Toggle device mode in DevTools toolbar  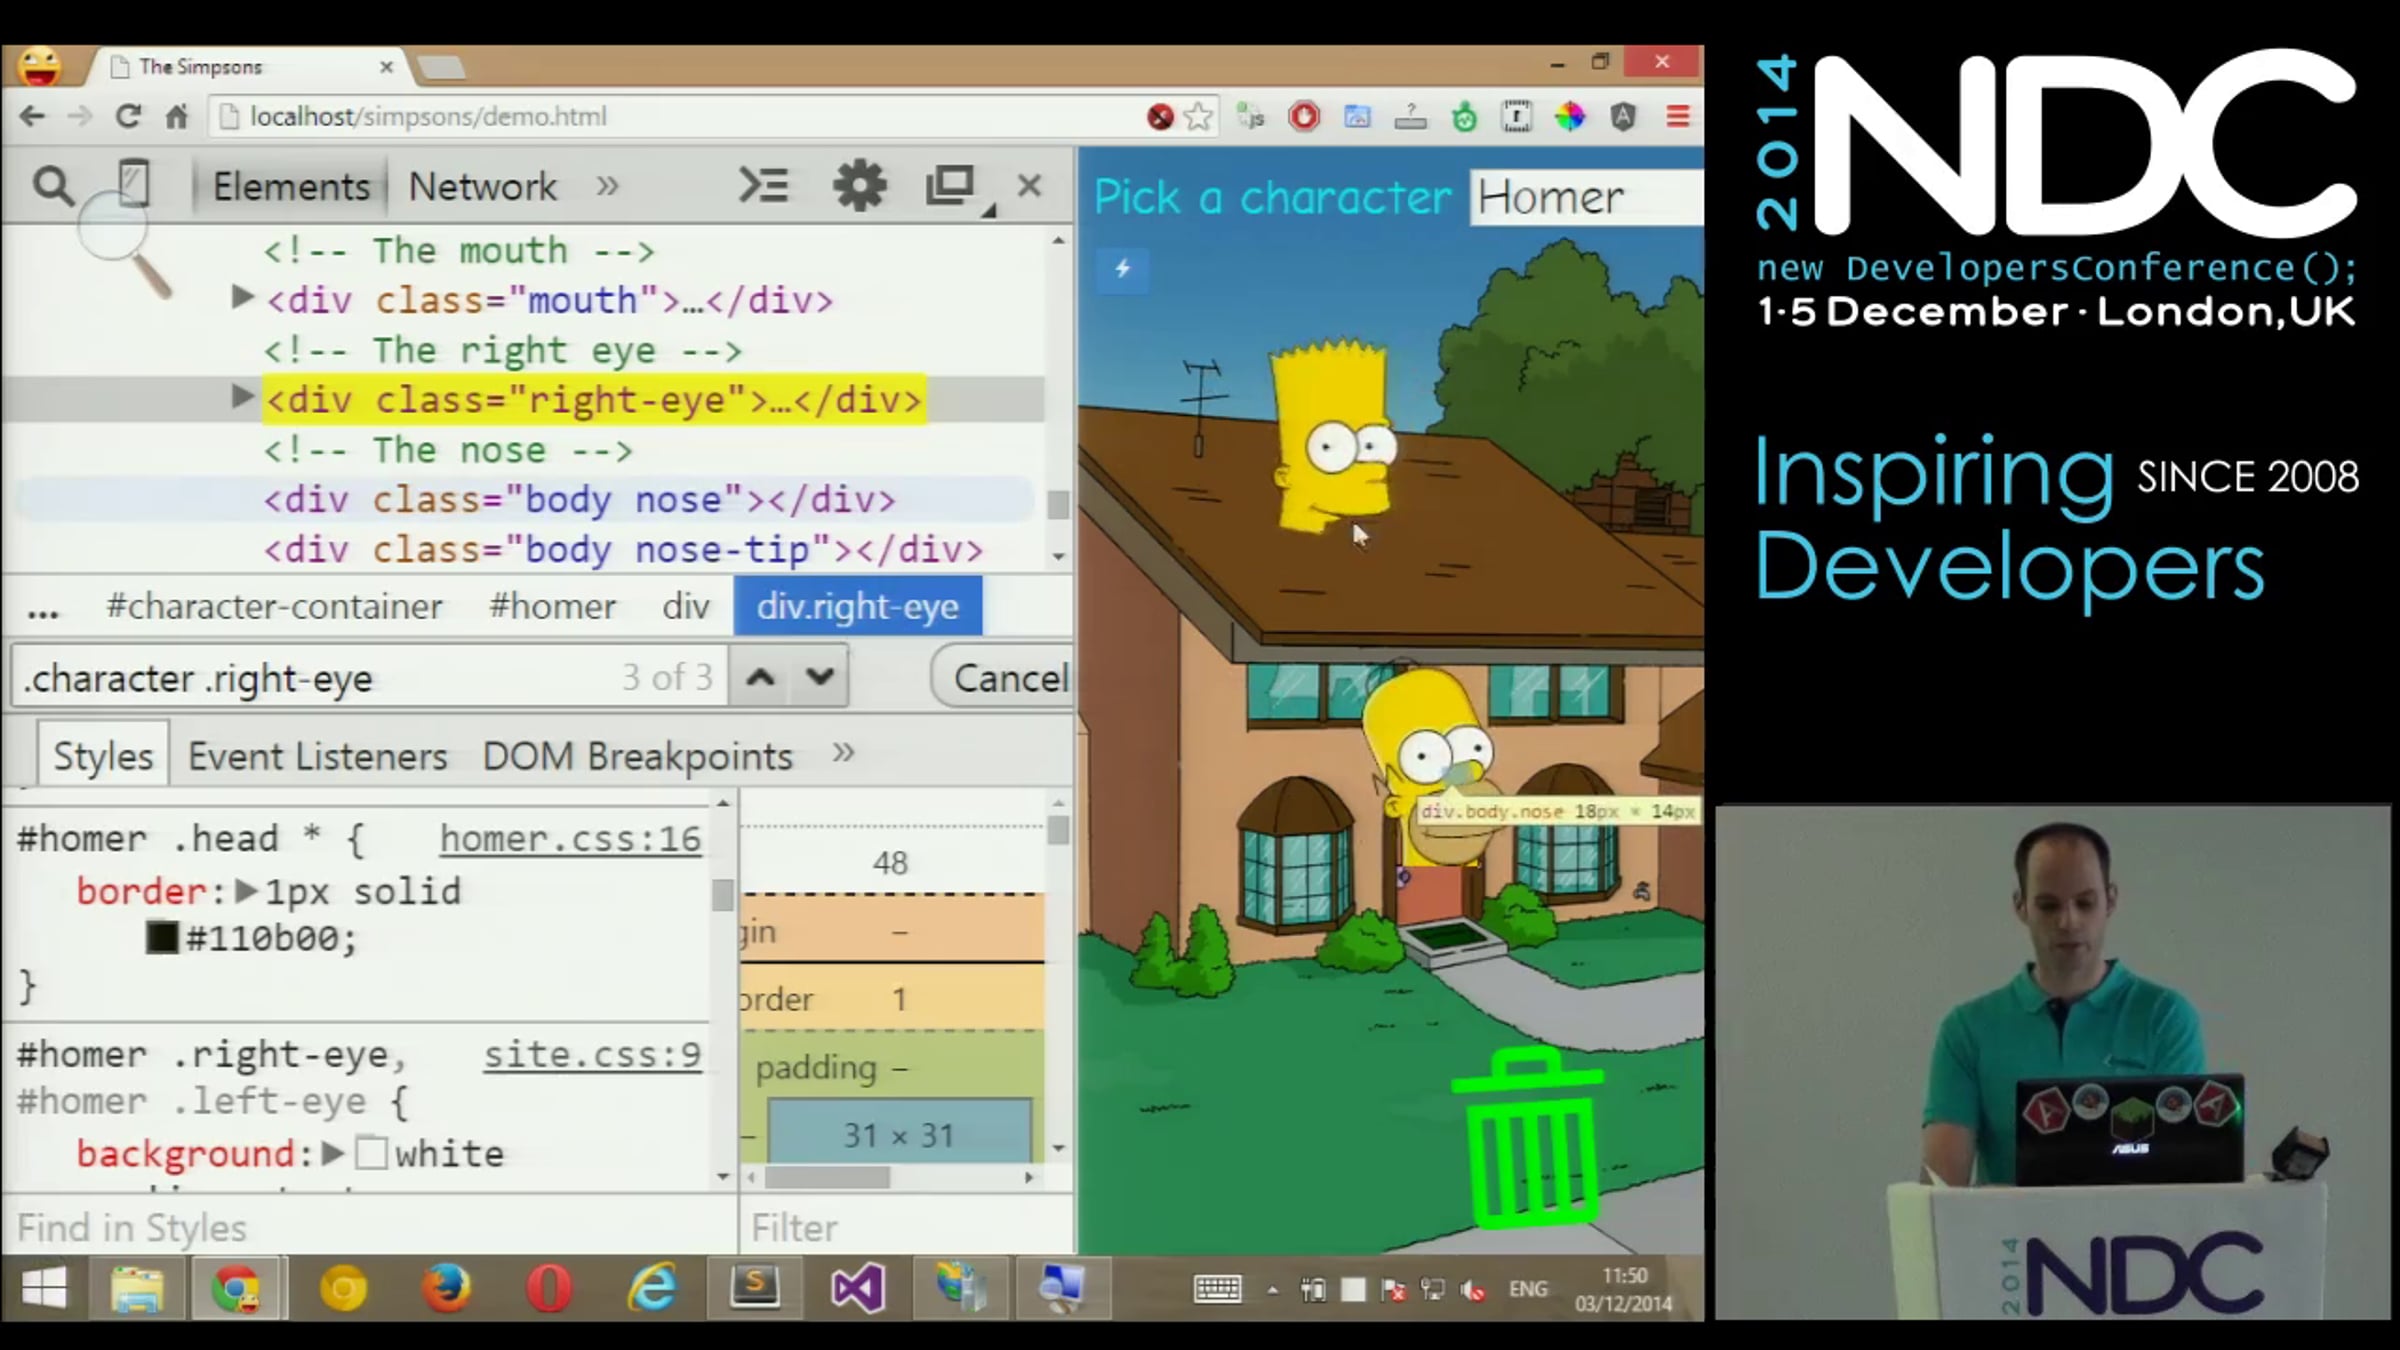point(133,184)
